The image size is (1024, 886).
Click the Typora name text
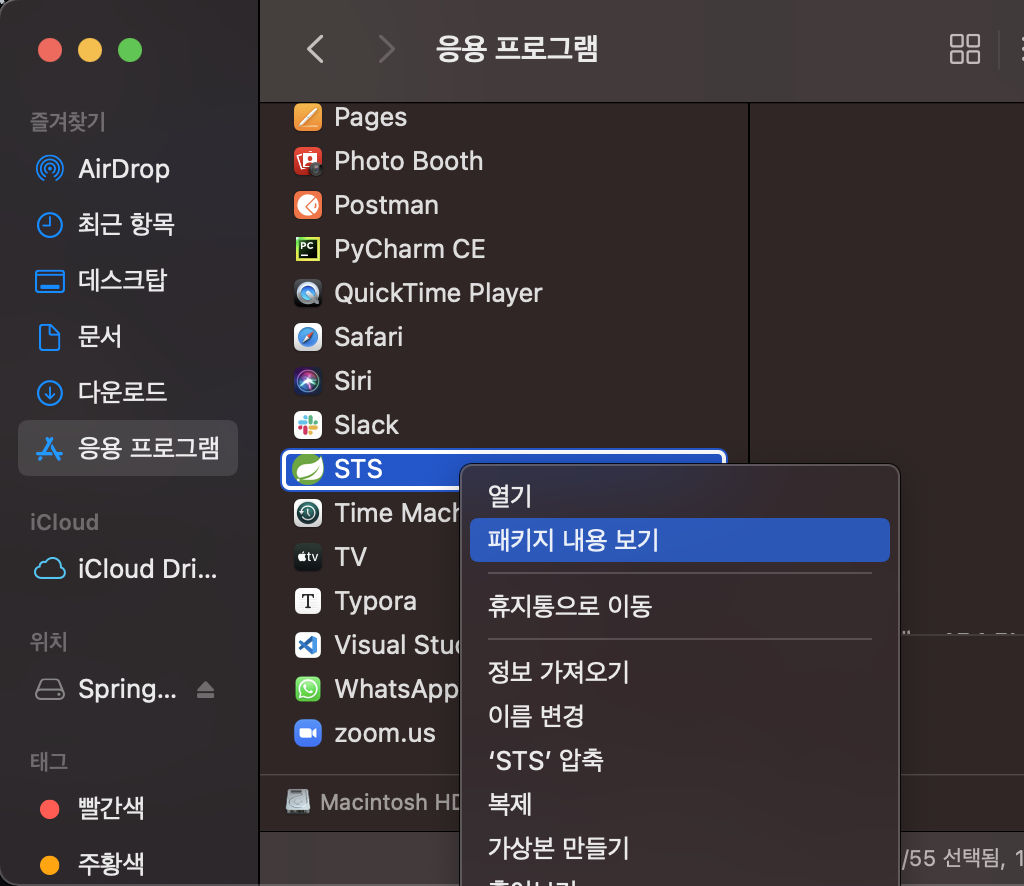click(376, 602)
